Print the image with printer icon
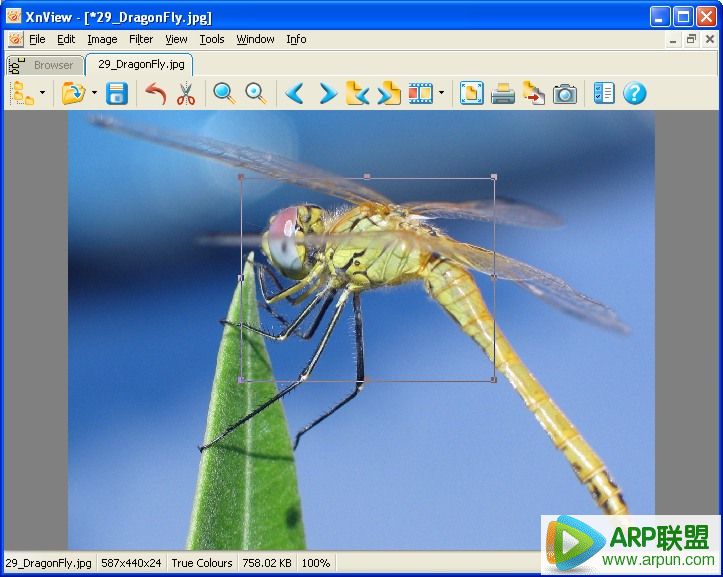This screenshot has height=577, width=723. [x=503, y=93]
